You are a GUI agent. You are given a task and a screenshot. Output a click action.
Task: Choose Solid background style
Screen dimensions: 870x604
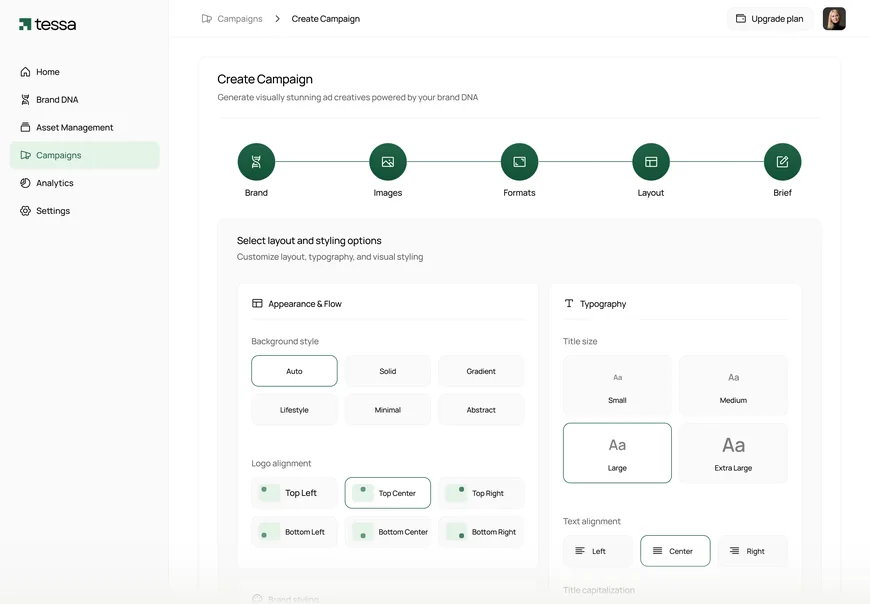pyautogui.click(x=388, y=371)
